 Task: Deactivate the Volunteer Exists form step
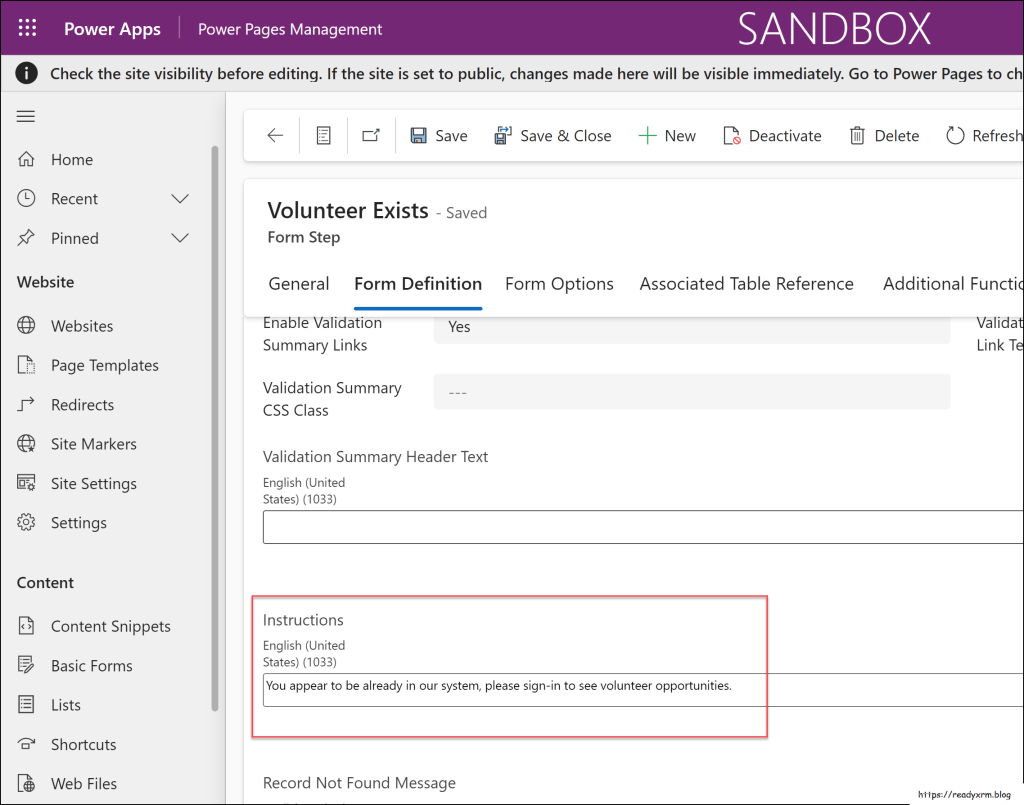(772, 136)
